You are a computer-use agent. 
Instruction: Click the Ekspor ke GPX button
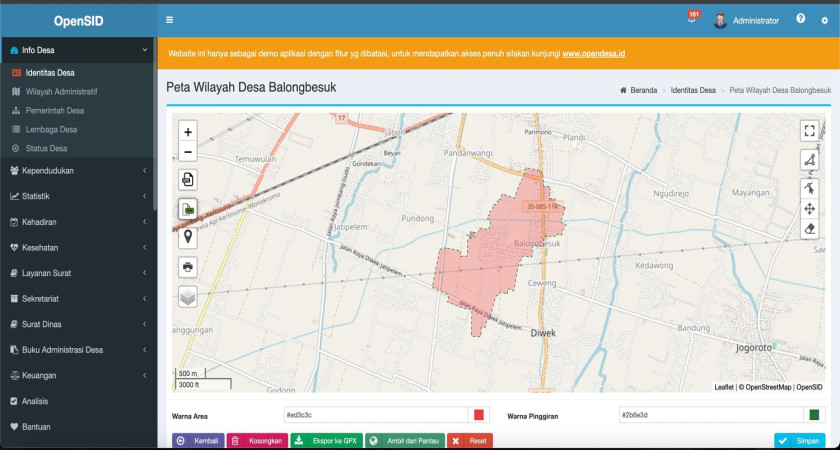[x=326, y=440]
